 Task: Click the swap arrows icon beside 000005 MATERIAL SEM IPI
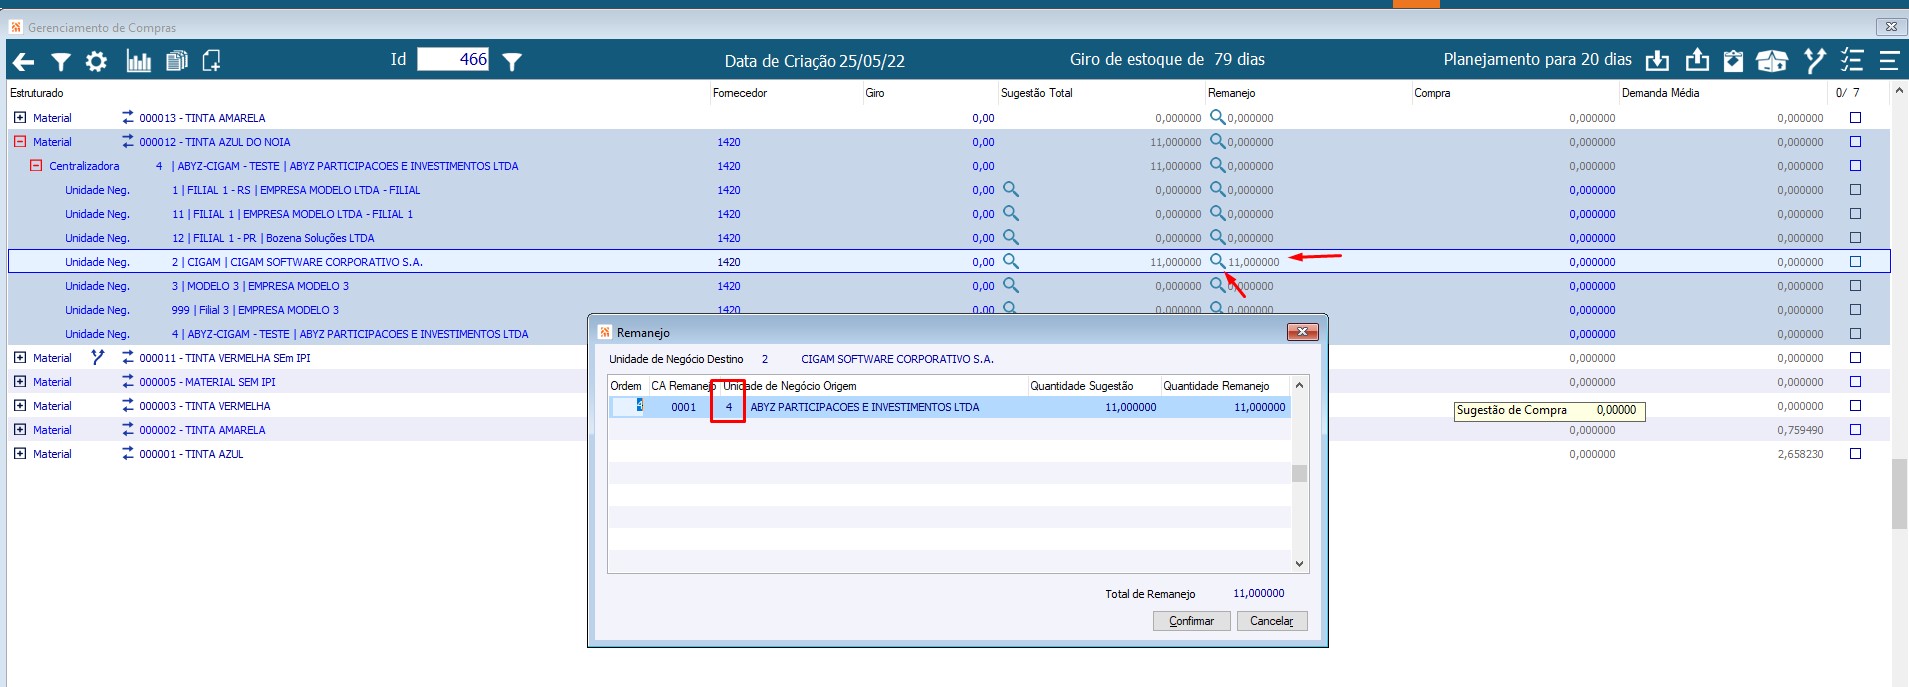[x=128, y=381]
